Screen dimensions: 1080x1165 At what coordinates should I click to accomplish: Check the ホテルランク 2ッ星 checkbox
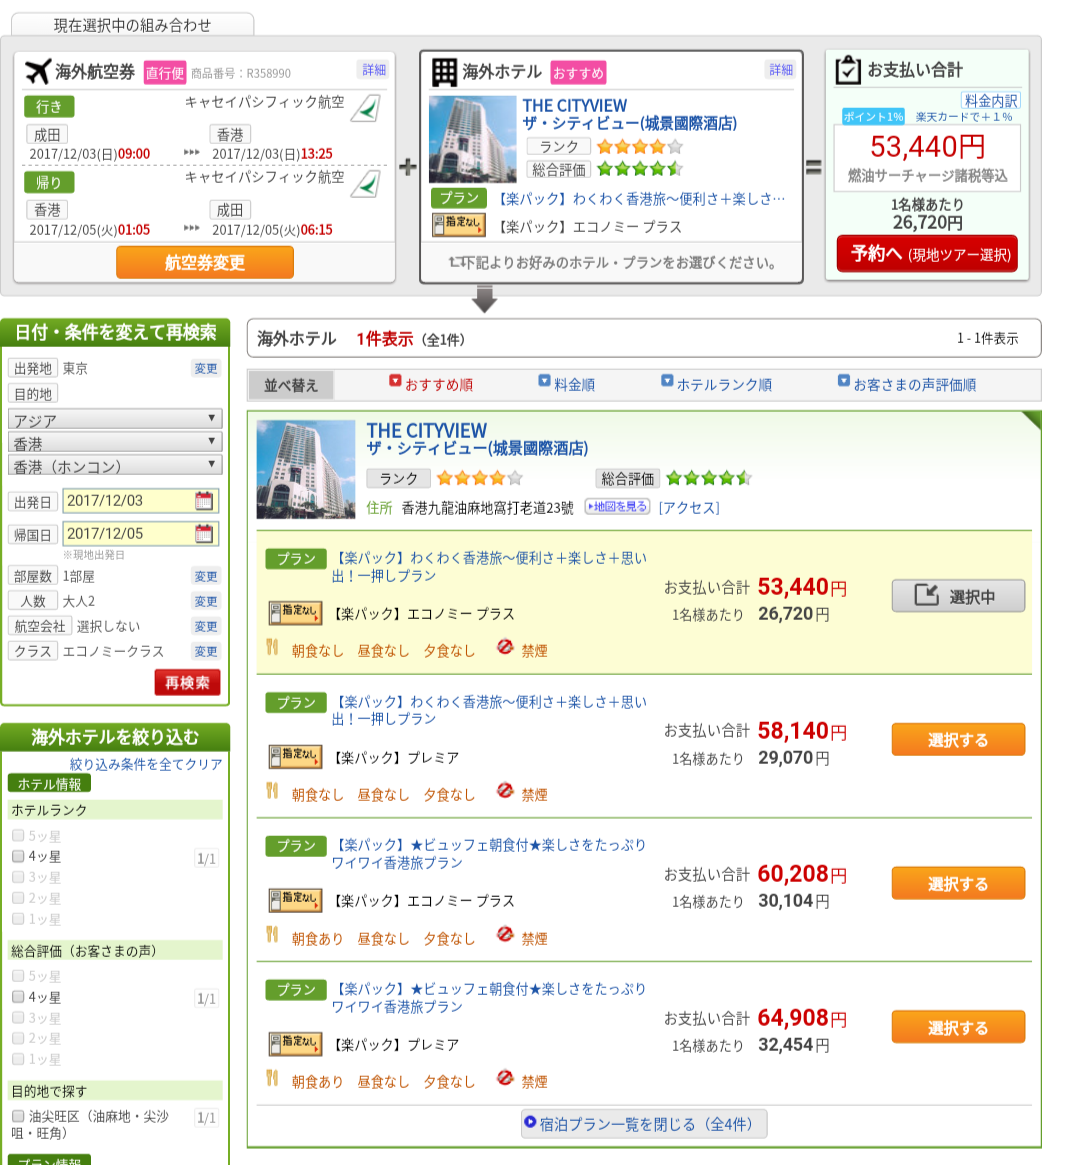click(19, 898)
